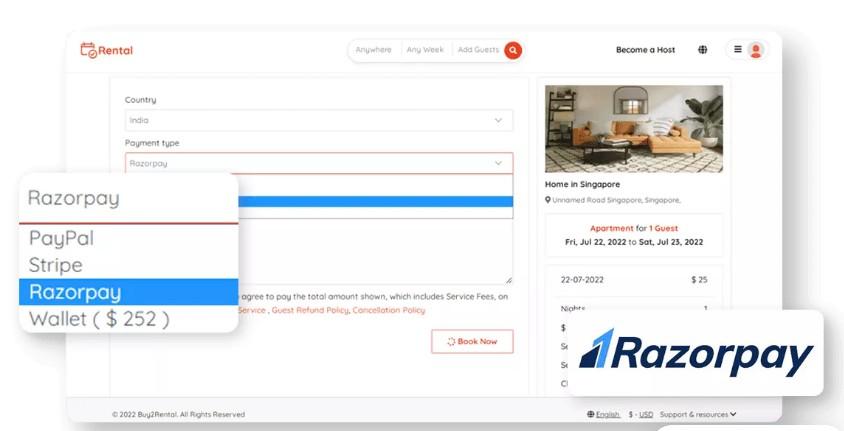This screenshot has height=431, width=844.
Task: Click the message textarea resize corner
Action: pos(509,280)
